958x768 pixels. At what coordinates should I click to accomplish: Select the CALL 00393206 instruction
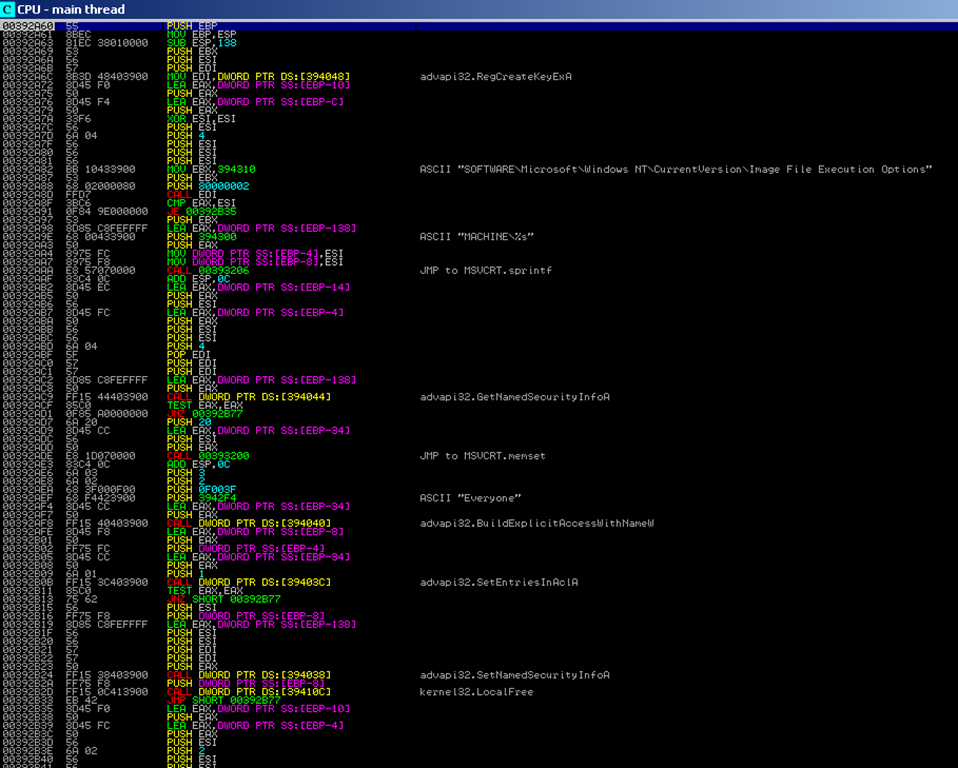pyautogui.click(x=207, y=270)
